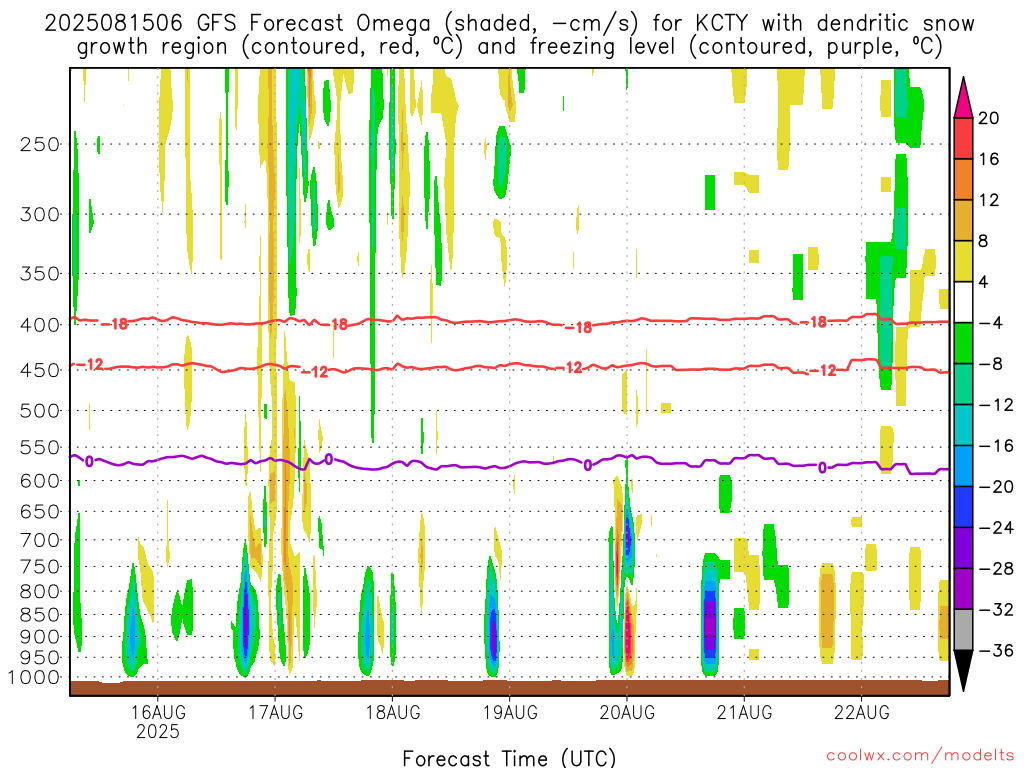Click the purple 0 freezing level label near 20AUG
Viewport: 1024px width, 768px height.
pos(588,465)
